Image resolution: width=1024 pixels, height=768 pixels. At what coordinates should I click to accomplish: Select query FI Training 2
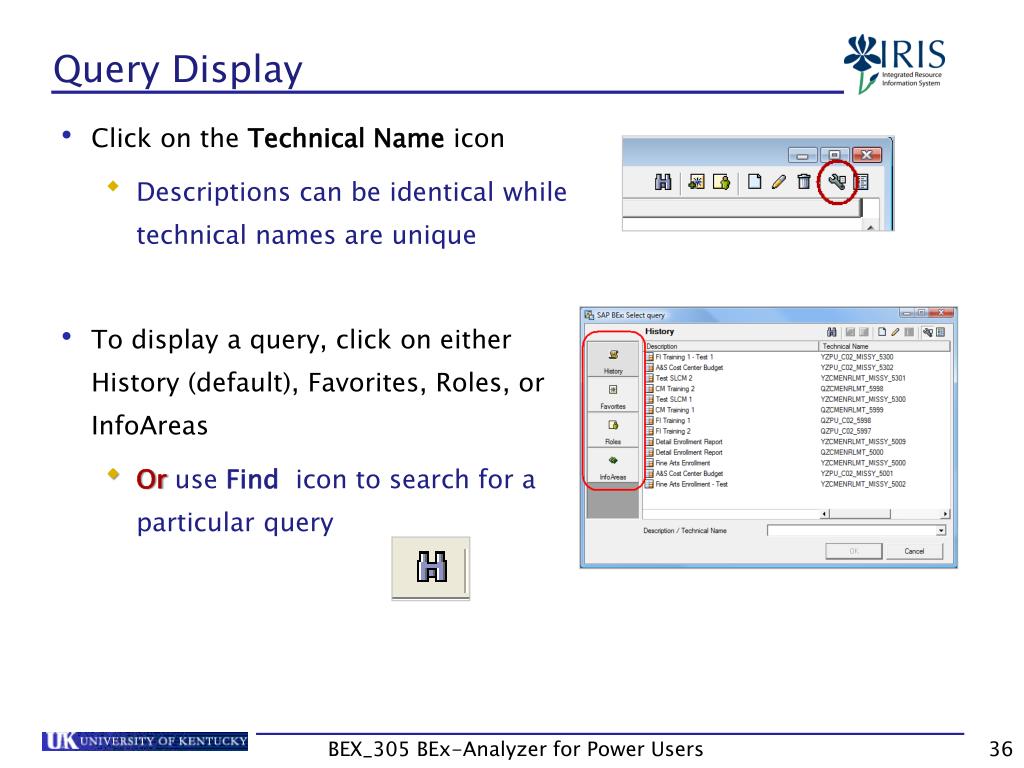point(673,431)
